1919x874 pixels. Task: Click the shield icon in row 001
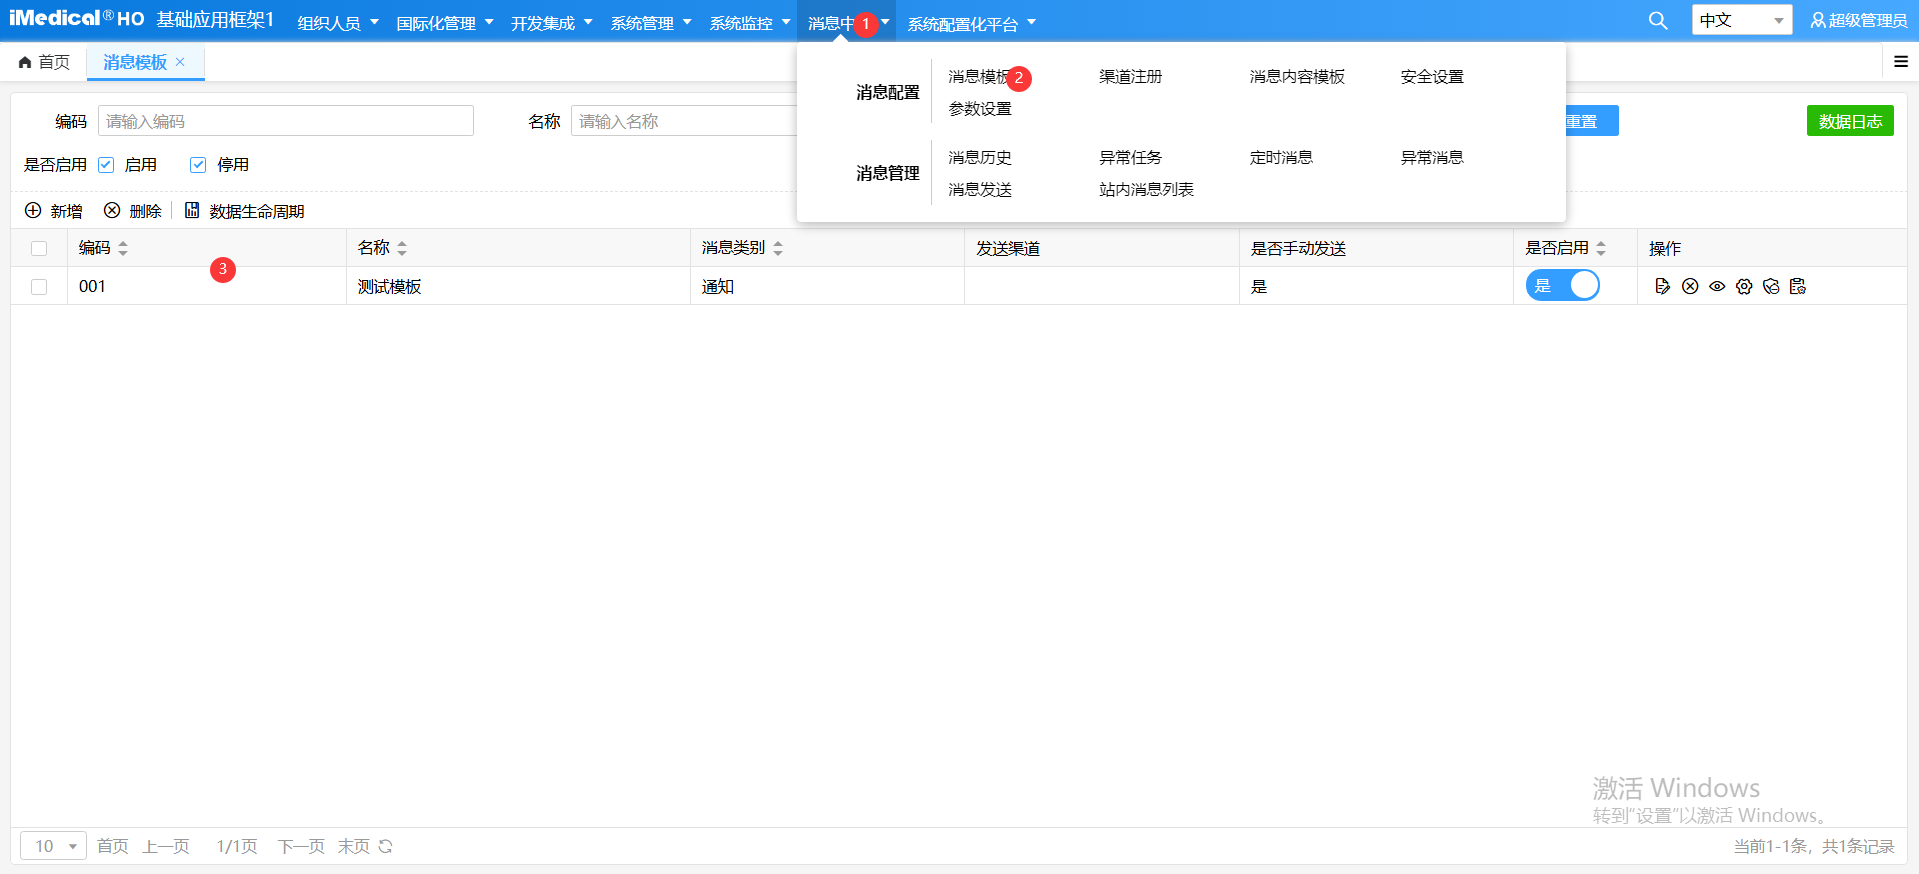point(1771,287)
